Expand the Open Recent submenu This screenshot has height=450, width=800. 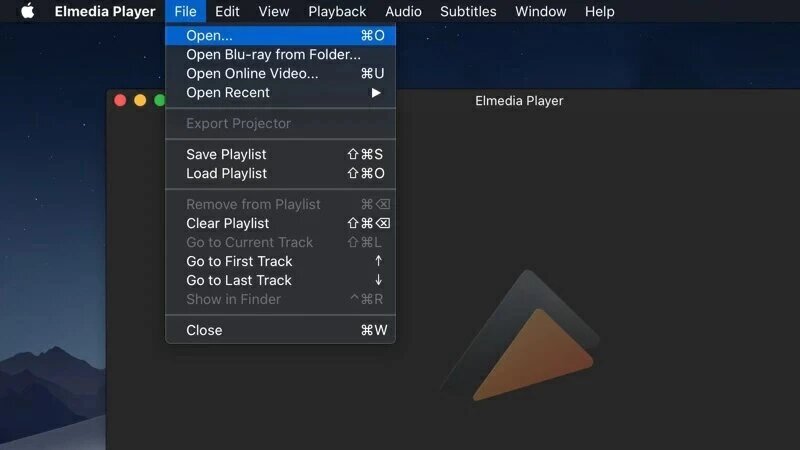(280, 93)
